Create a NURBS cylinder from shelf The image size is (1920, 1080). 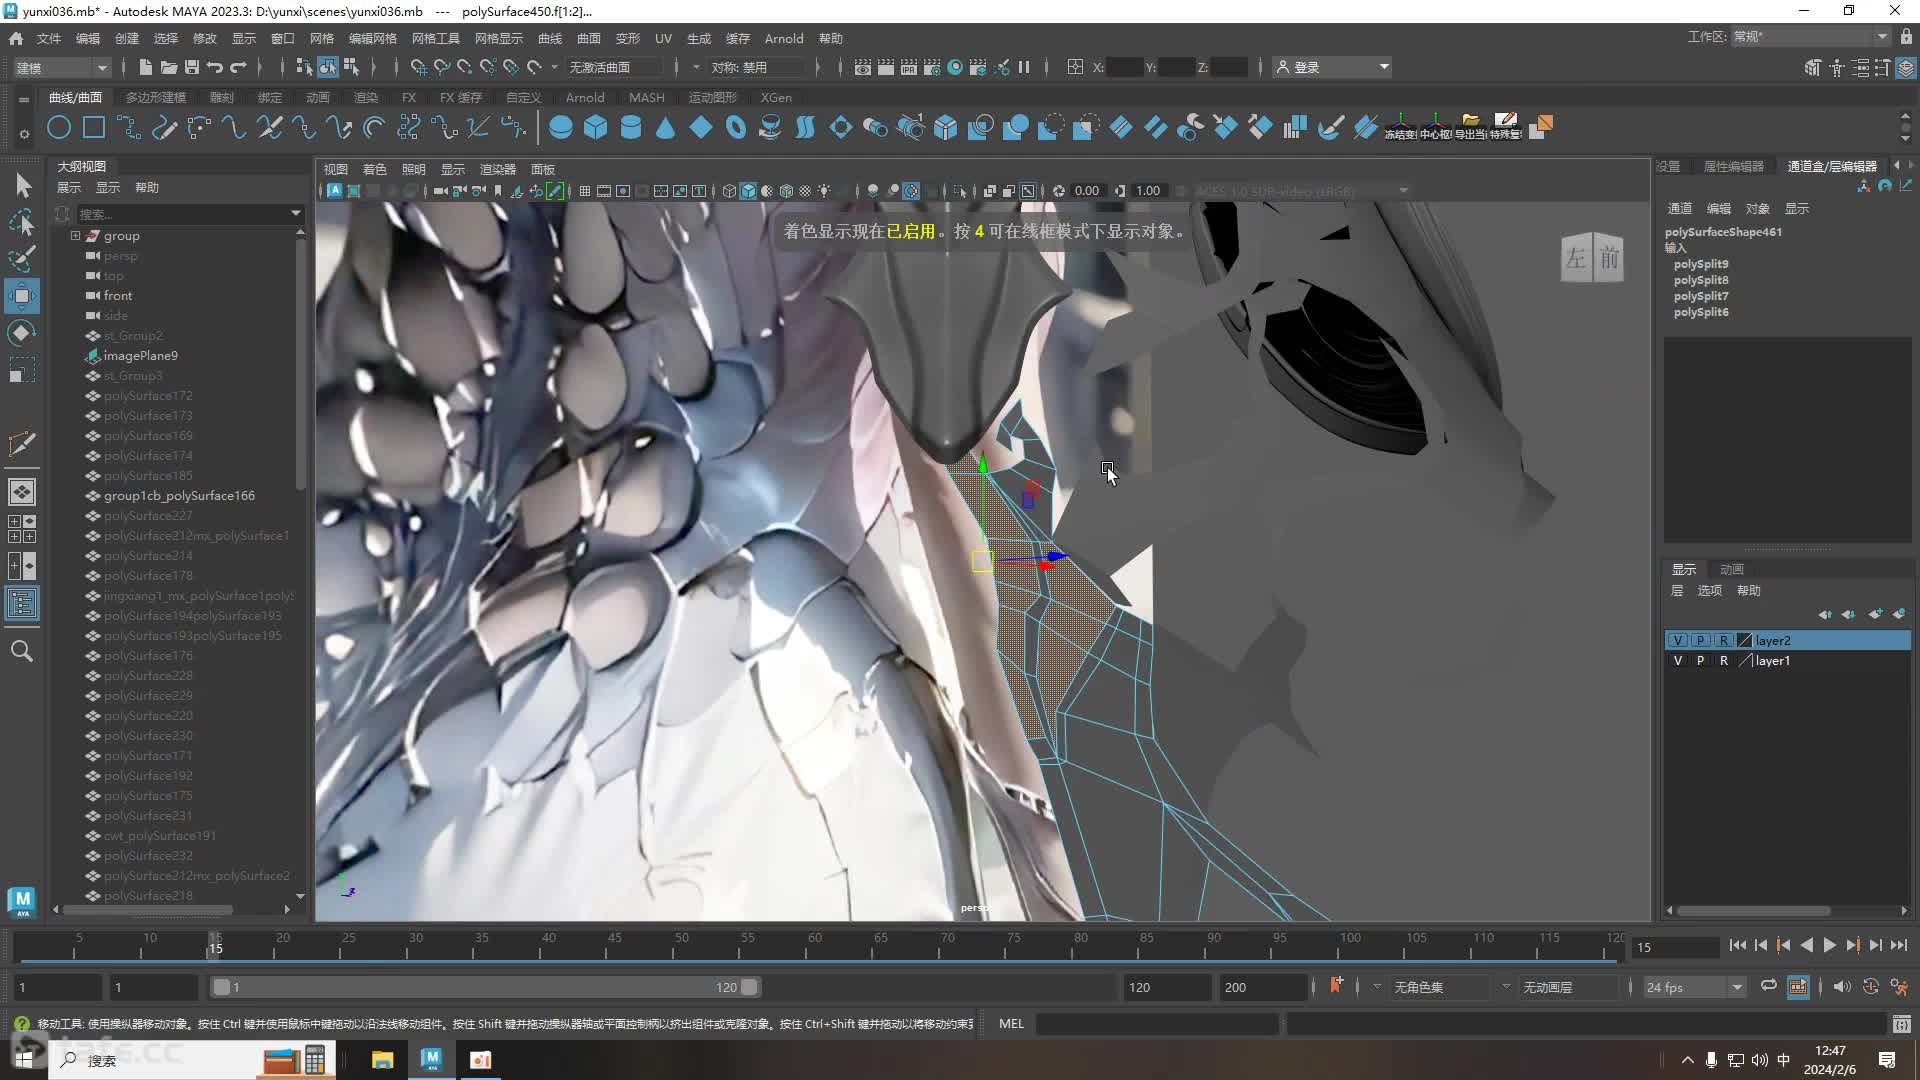(631, 127)
